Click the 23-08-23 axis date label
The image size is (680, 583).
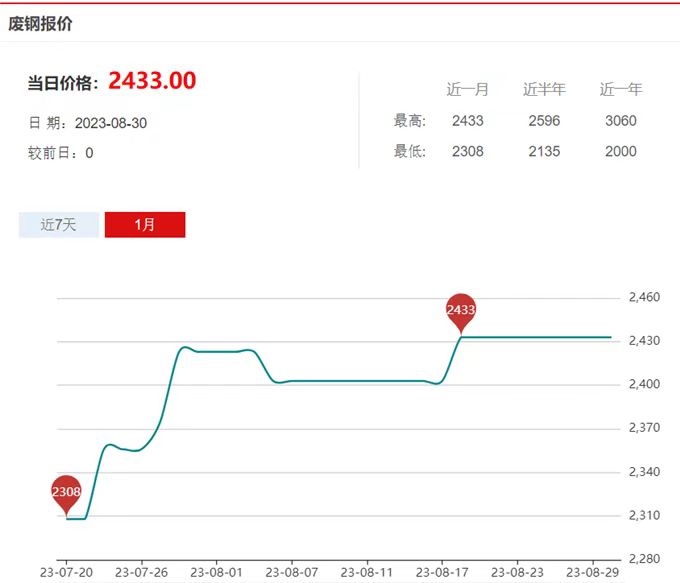pos(517,573)
